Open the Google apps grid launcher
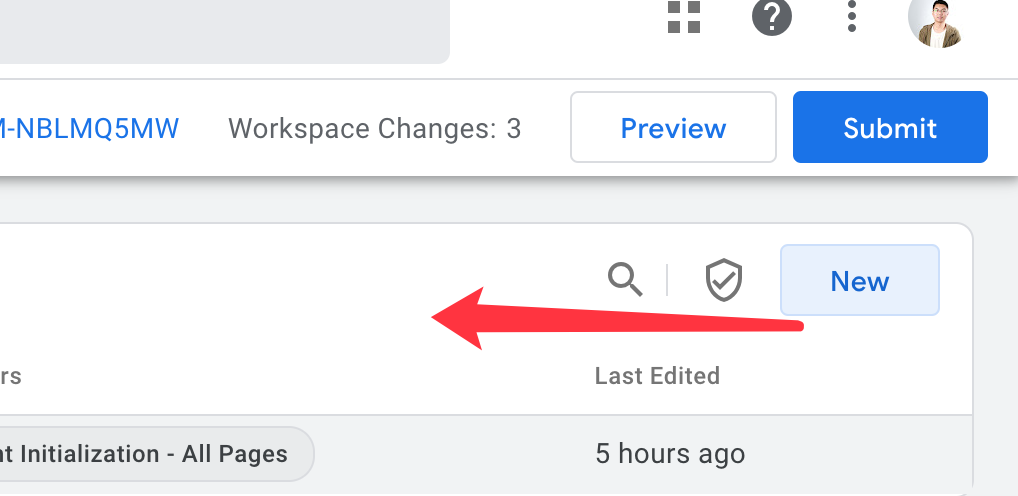1018x496 pixels. [684, 17]
